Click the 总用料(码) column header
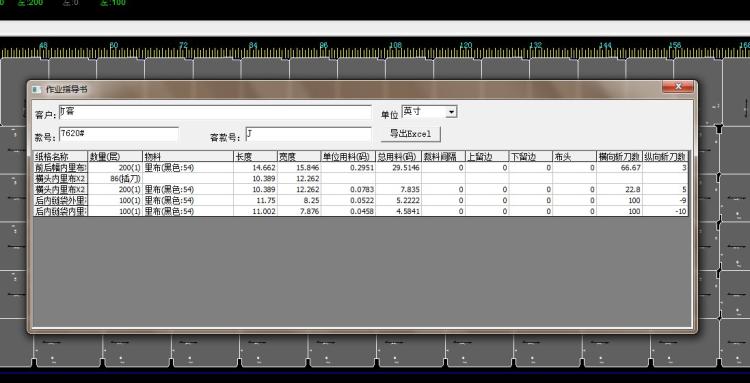Image resolution: width=750 pixels, height=383 pixels. click(x=398, y=156)
